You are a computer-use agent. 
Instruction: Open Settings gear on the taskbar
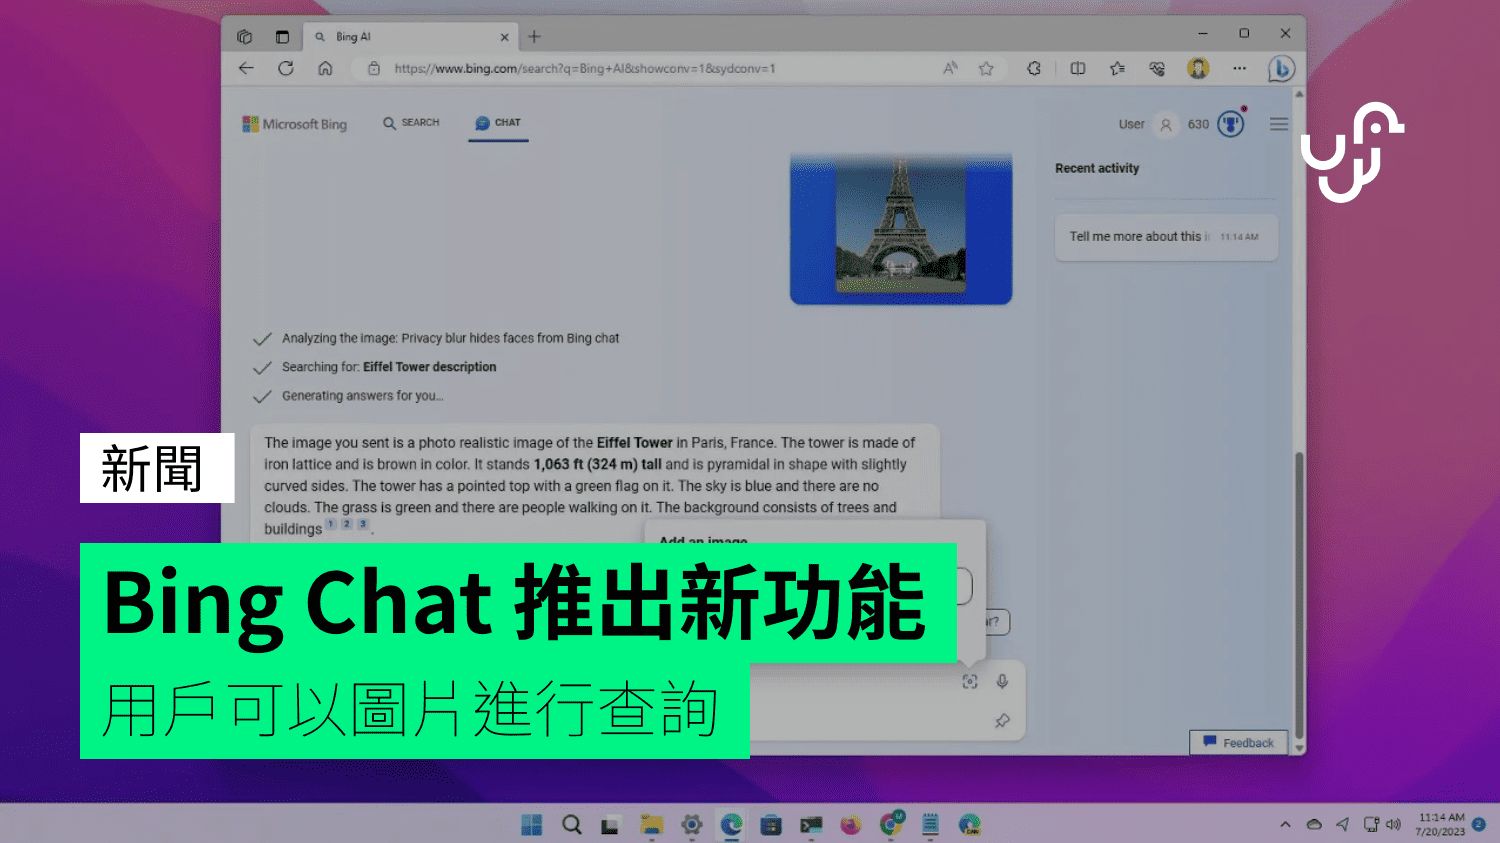click(x=691, y=825)
